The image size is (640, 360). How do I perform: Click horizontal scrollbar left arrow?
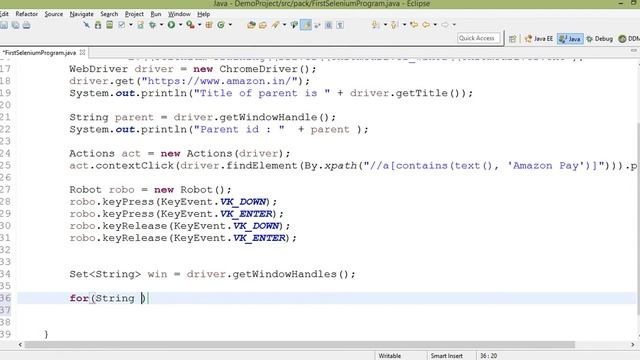pyautogui.click(x=20, y=345)
